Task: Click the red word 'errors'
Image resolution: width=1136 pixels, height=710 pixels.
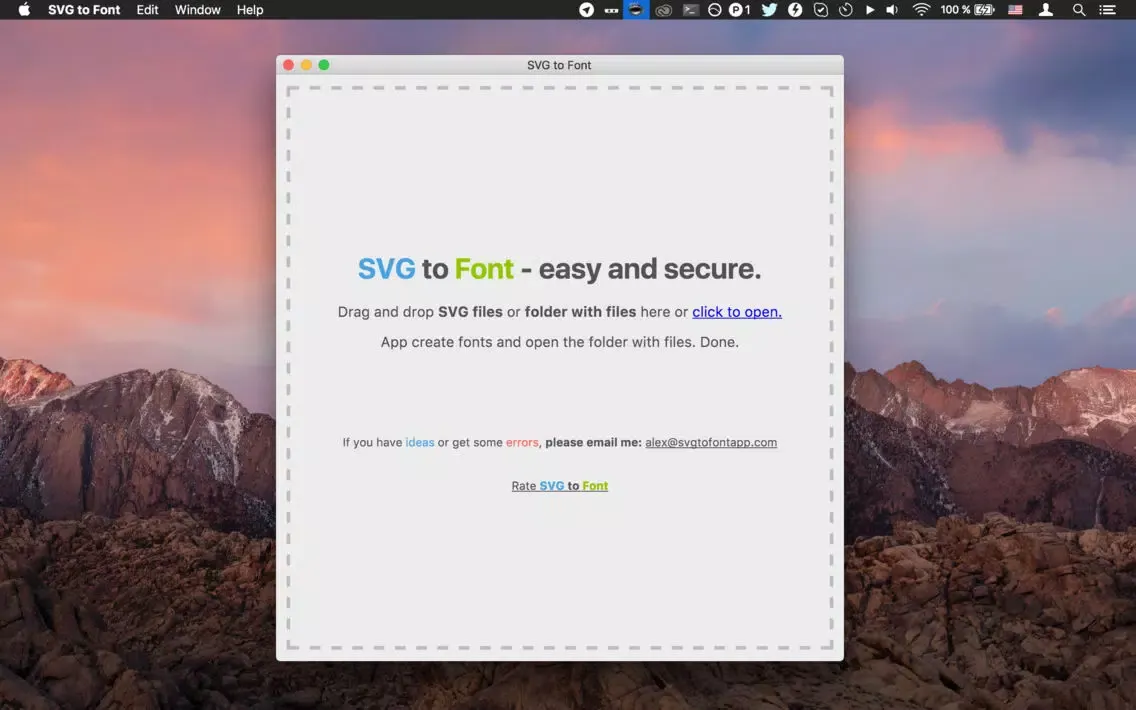Action: 522,442
